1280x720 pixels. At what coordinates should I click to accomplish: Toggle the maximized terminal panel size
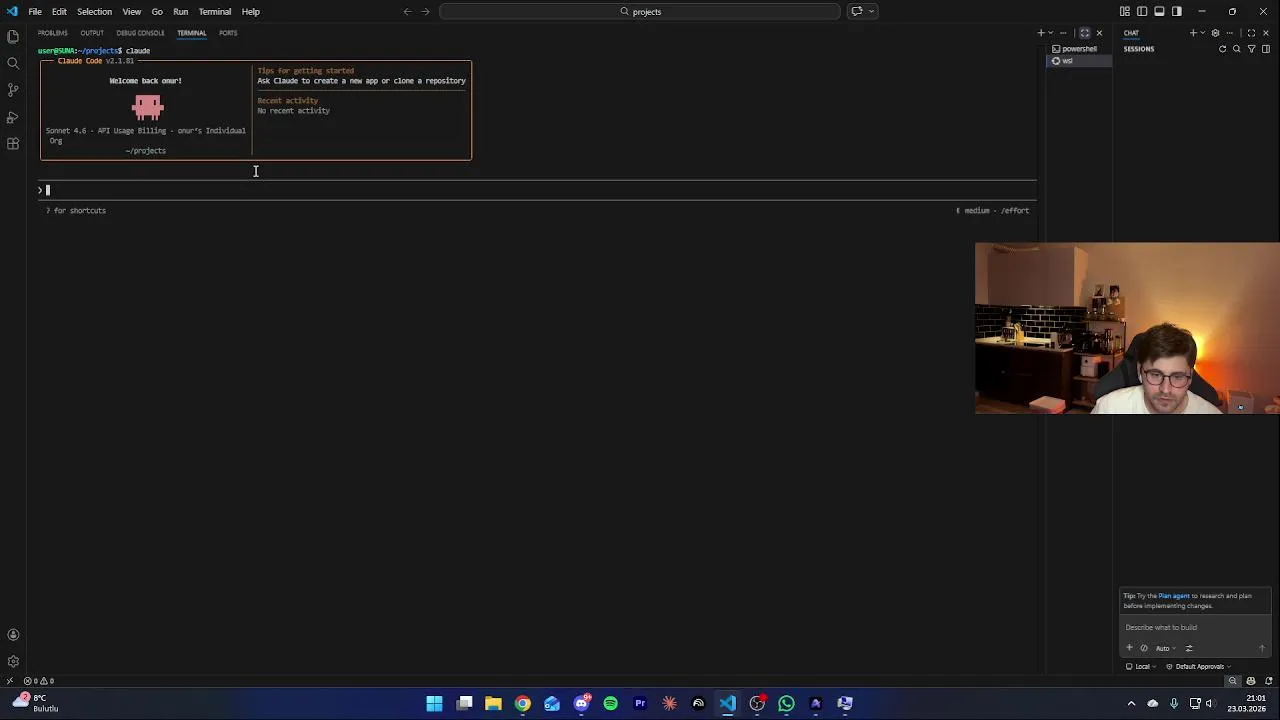pyautogui.click(x=1085, y=33)
